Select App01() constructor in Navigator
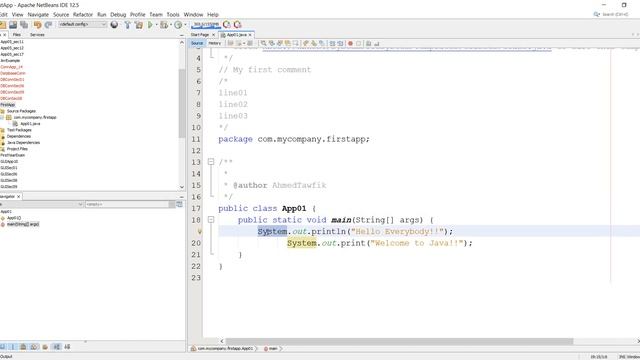 (x=14, y=218)
